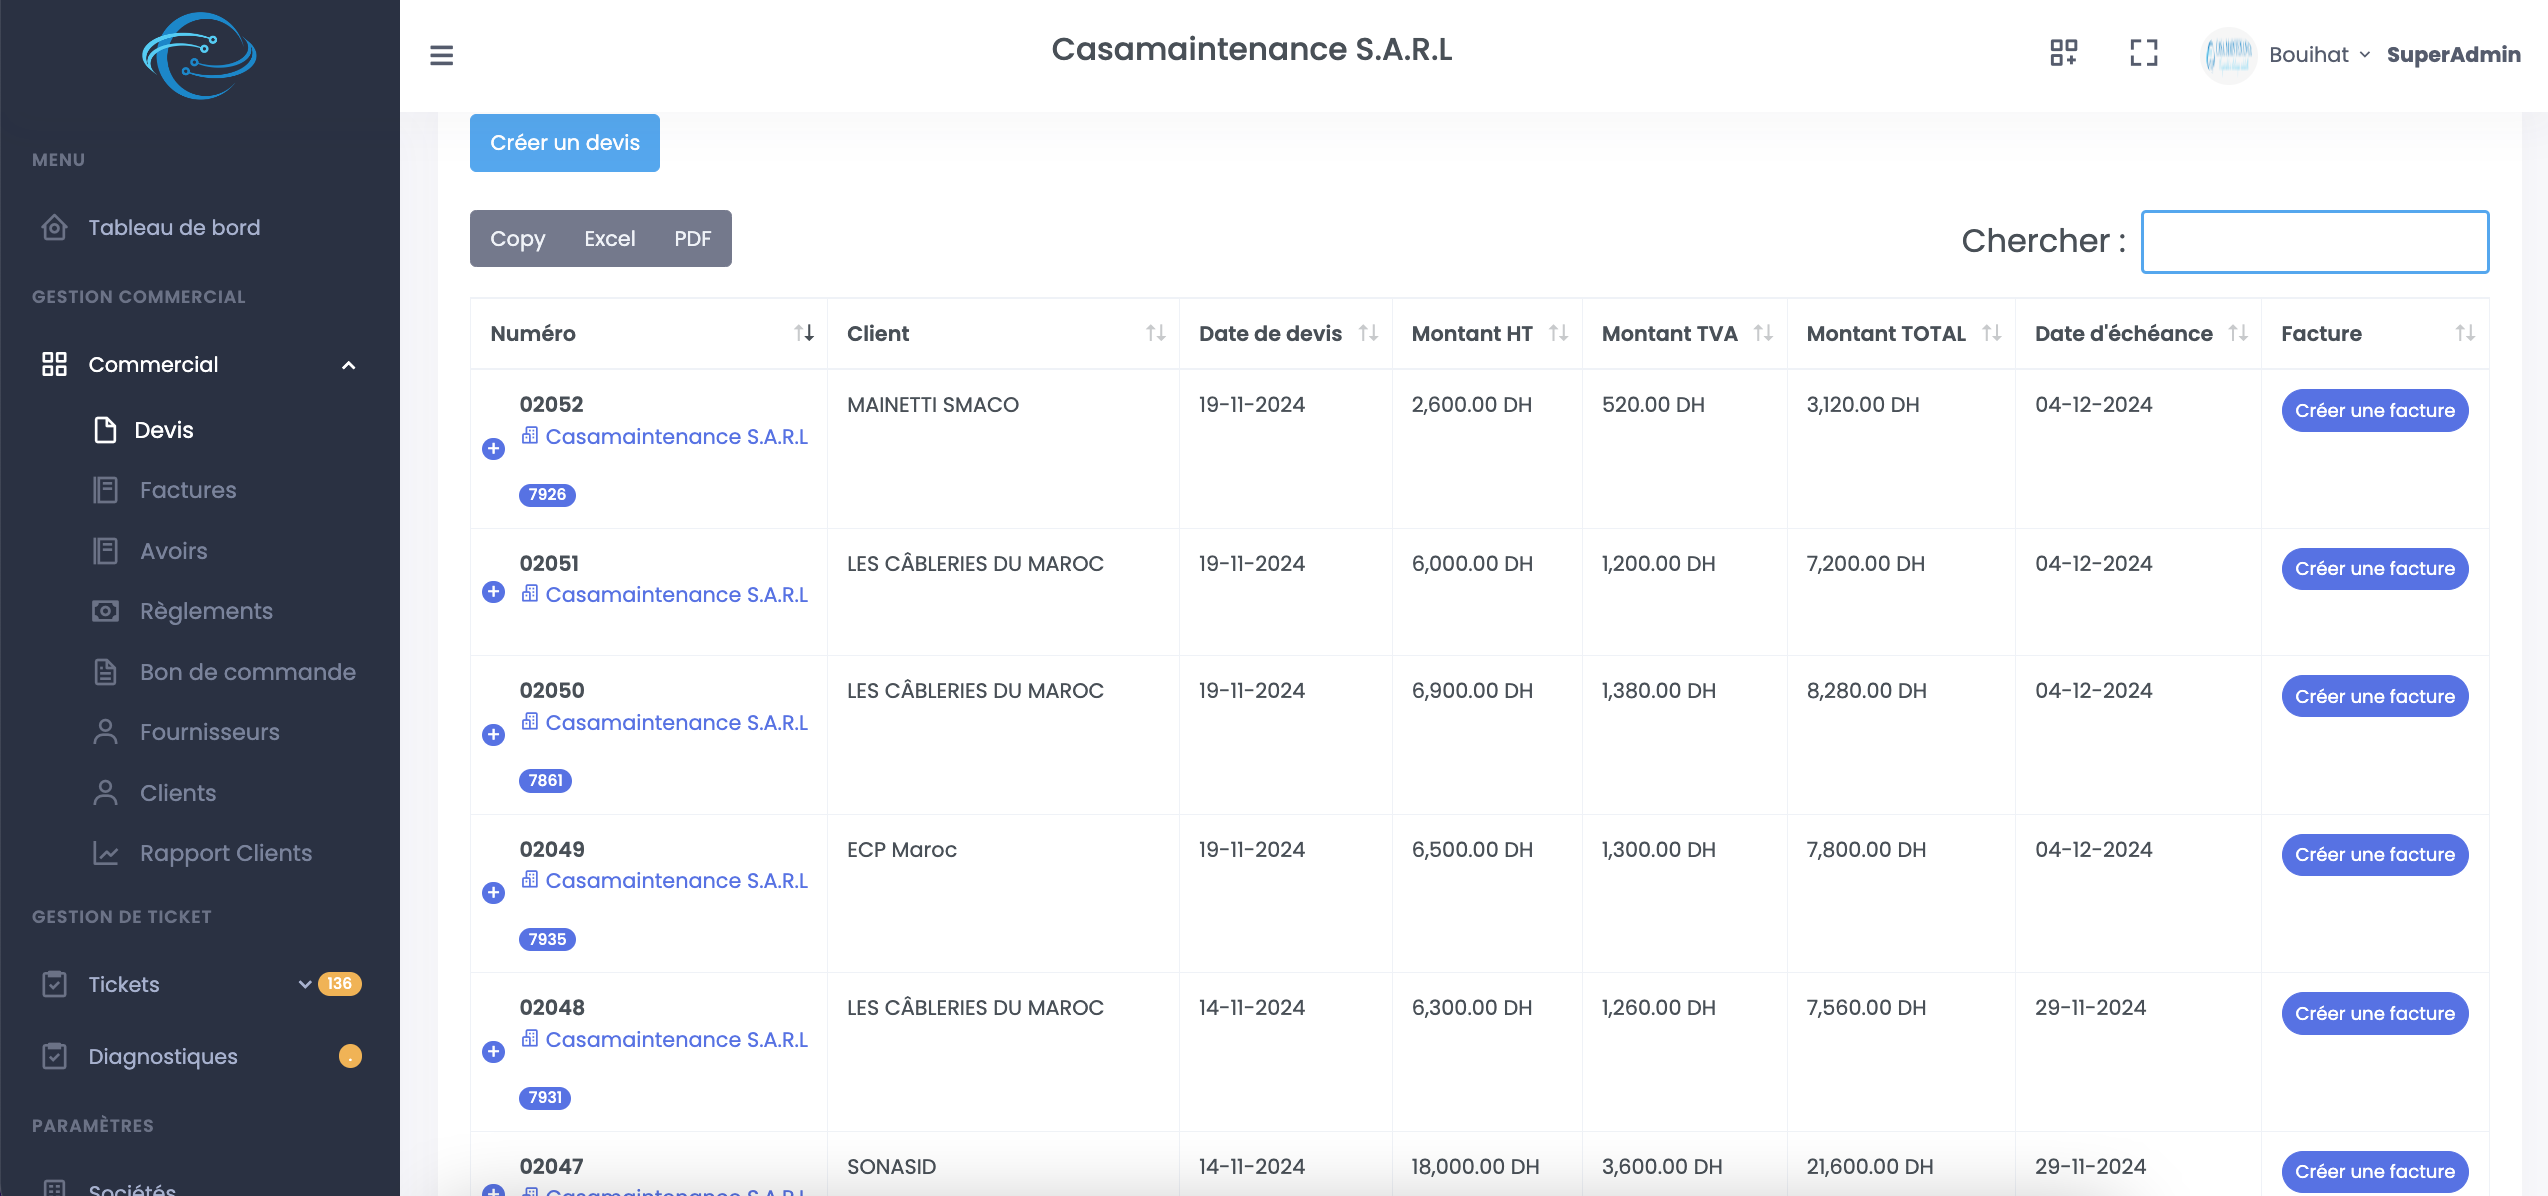Open Fournisseurs page
This screenshot has height=1196, width=2548.
(210, 732)
